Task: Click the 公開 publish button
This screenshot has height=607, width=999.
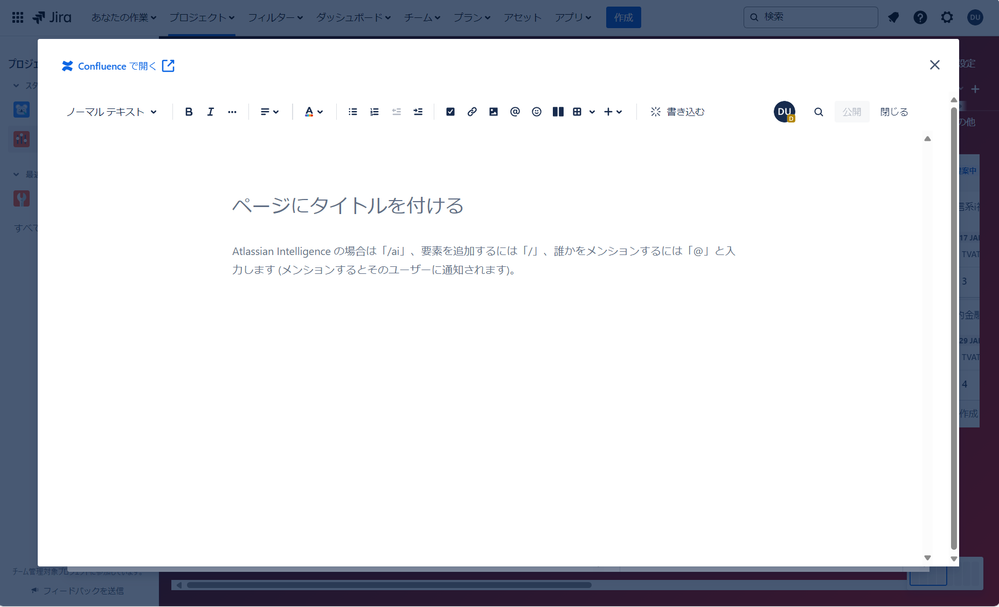Action: point(852,111)
